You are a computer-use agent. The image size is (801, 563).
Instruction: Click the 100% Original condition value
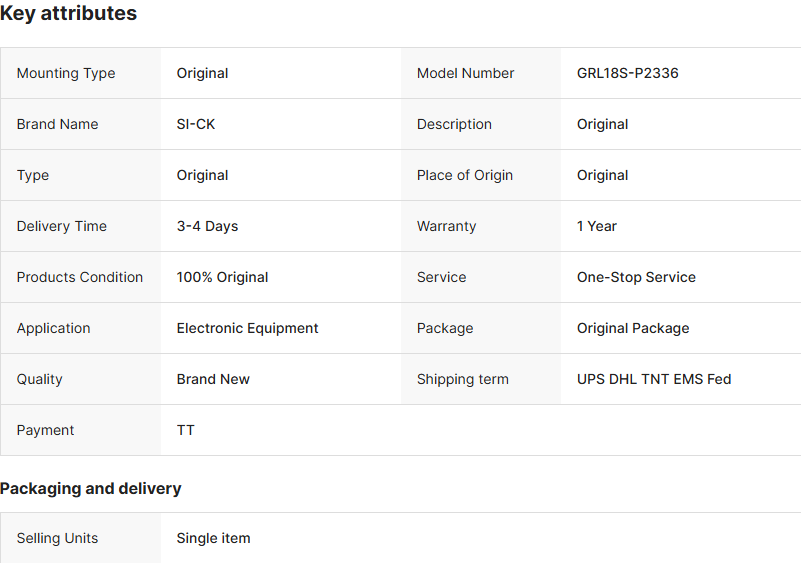[x=222, y=277]
